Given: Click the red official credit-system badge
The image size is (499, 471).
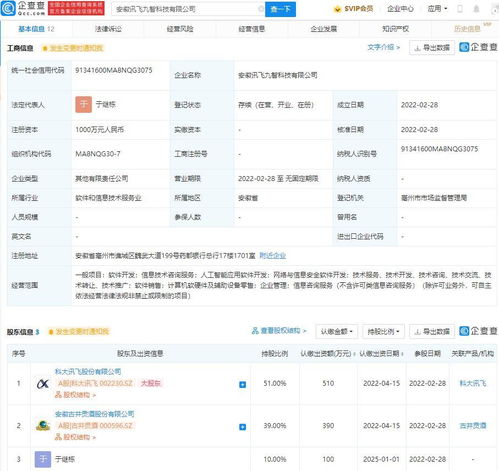Looking at the screenshot, I should (x=76, y=8).
